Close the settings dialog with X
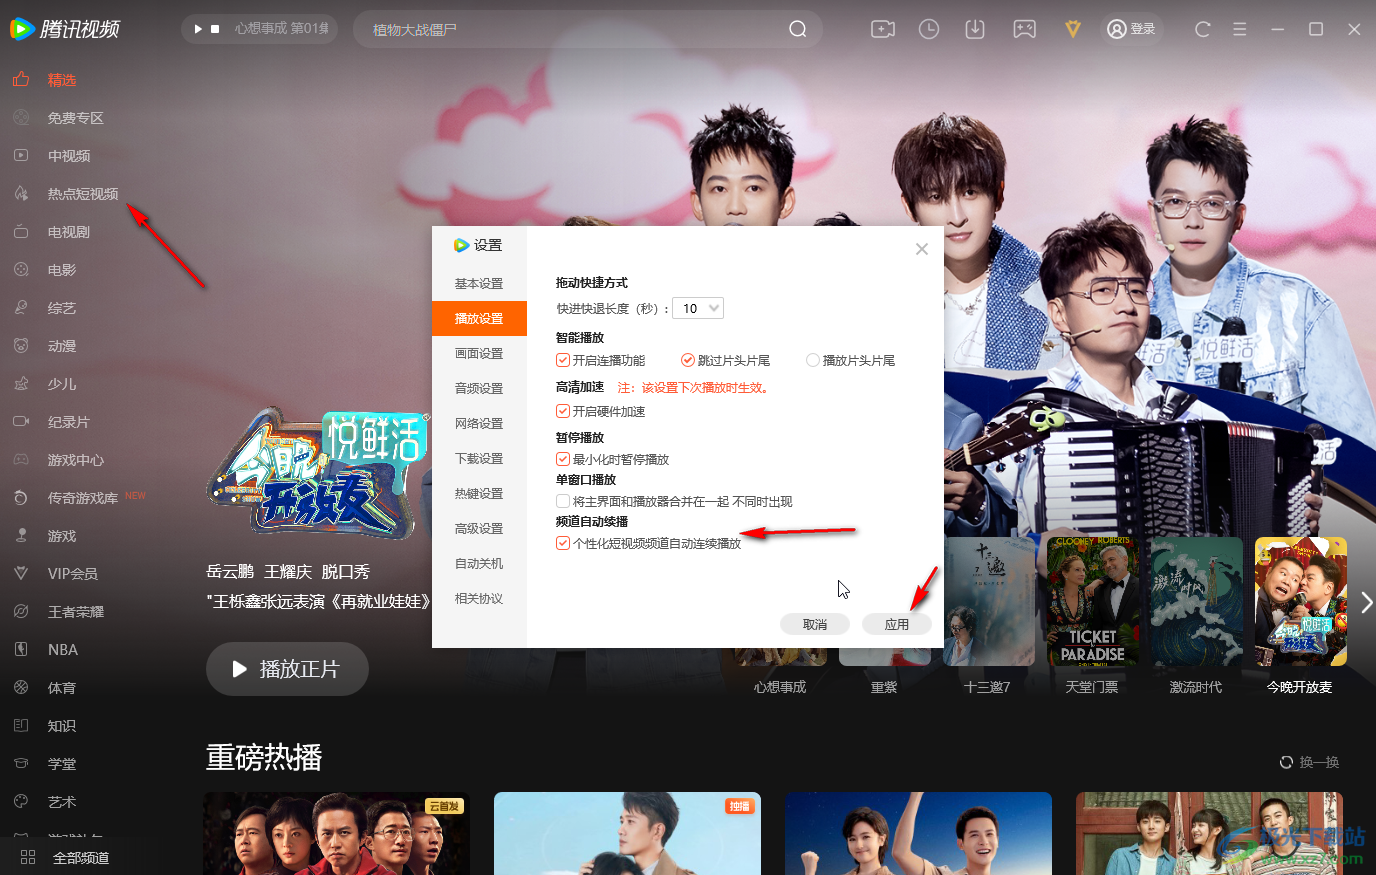This screenshot has width=1376, height=875. (x=922, y=249)
